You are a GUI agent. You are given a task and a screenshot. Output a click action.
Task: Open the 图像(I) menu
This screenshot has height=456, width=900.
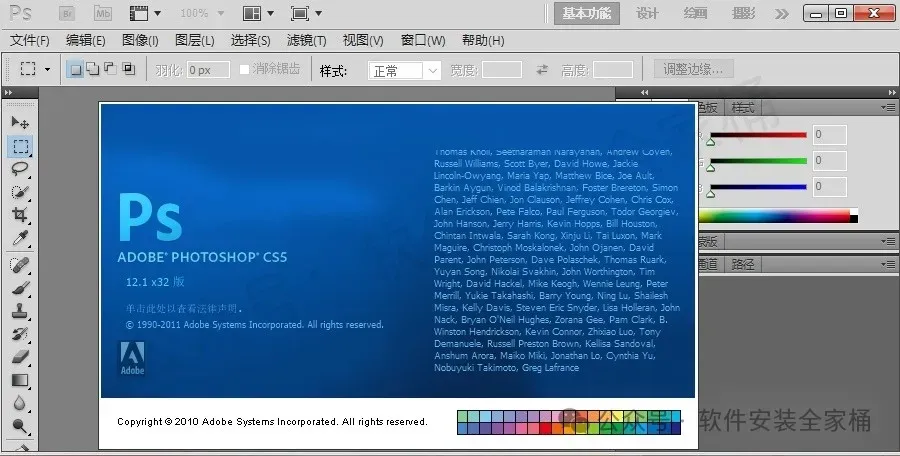point(140,40)
